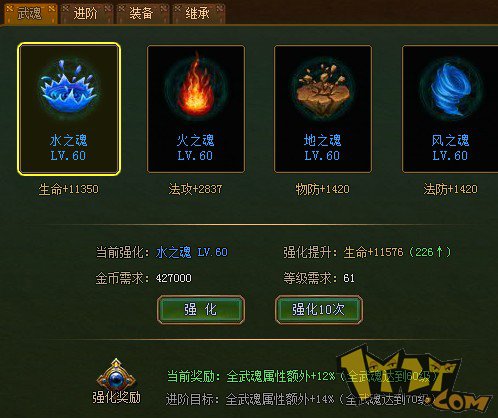Click the 进阶目标 bonus text line

pos(300,399)
